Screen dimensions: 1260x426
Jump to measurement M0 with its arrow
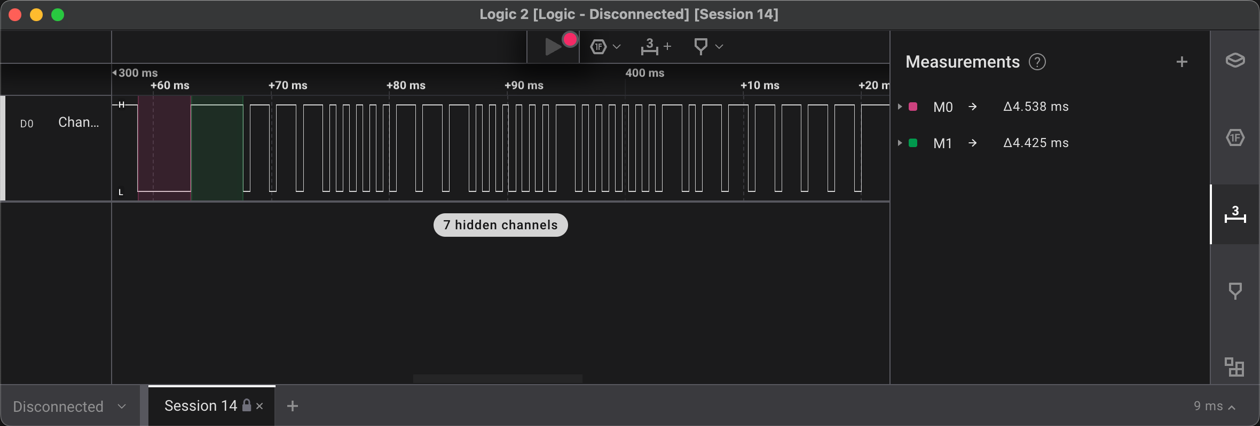pyautogui.click(x=972, y=107)
